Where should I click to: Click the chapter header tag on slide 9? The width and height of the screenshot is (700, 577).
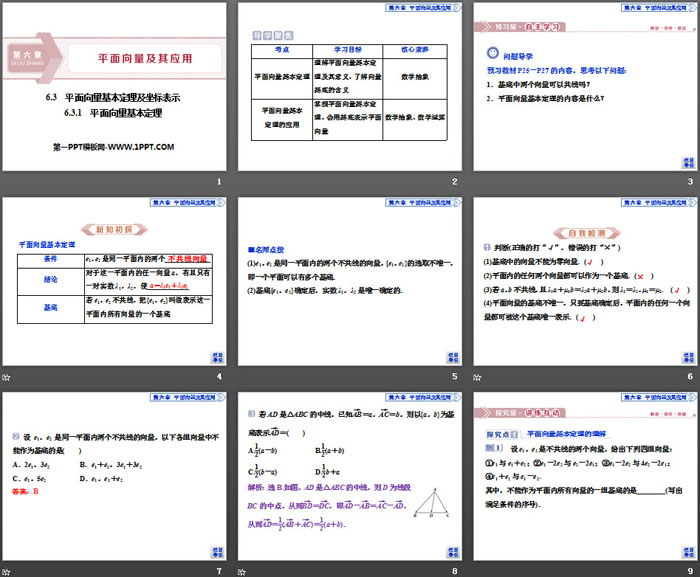click(x=658, y=397)
